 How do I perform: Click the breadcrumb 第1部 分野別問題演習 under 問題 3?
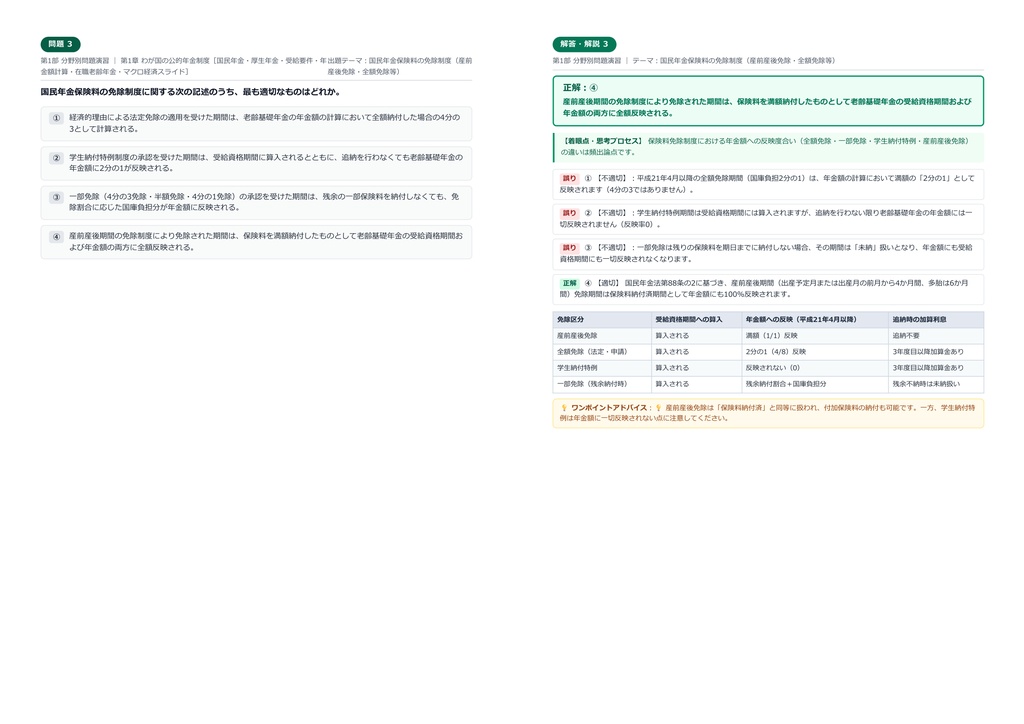pos(75,61)
